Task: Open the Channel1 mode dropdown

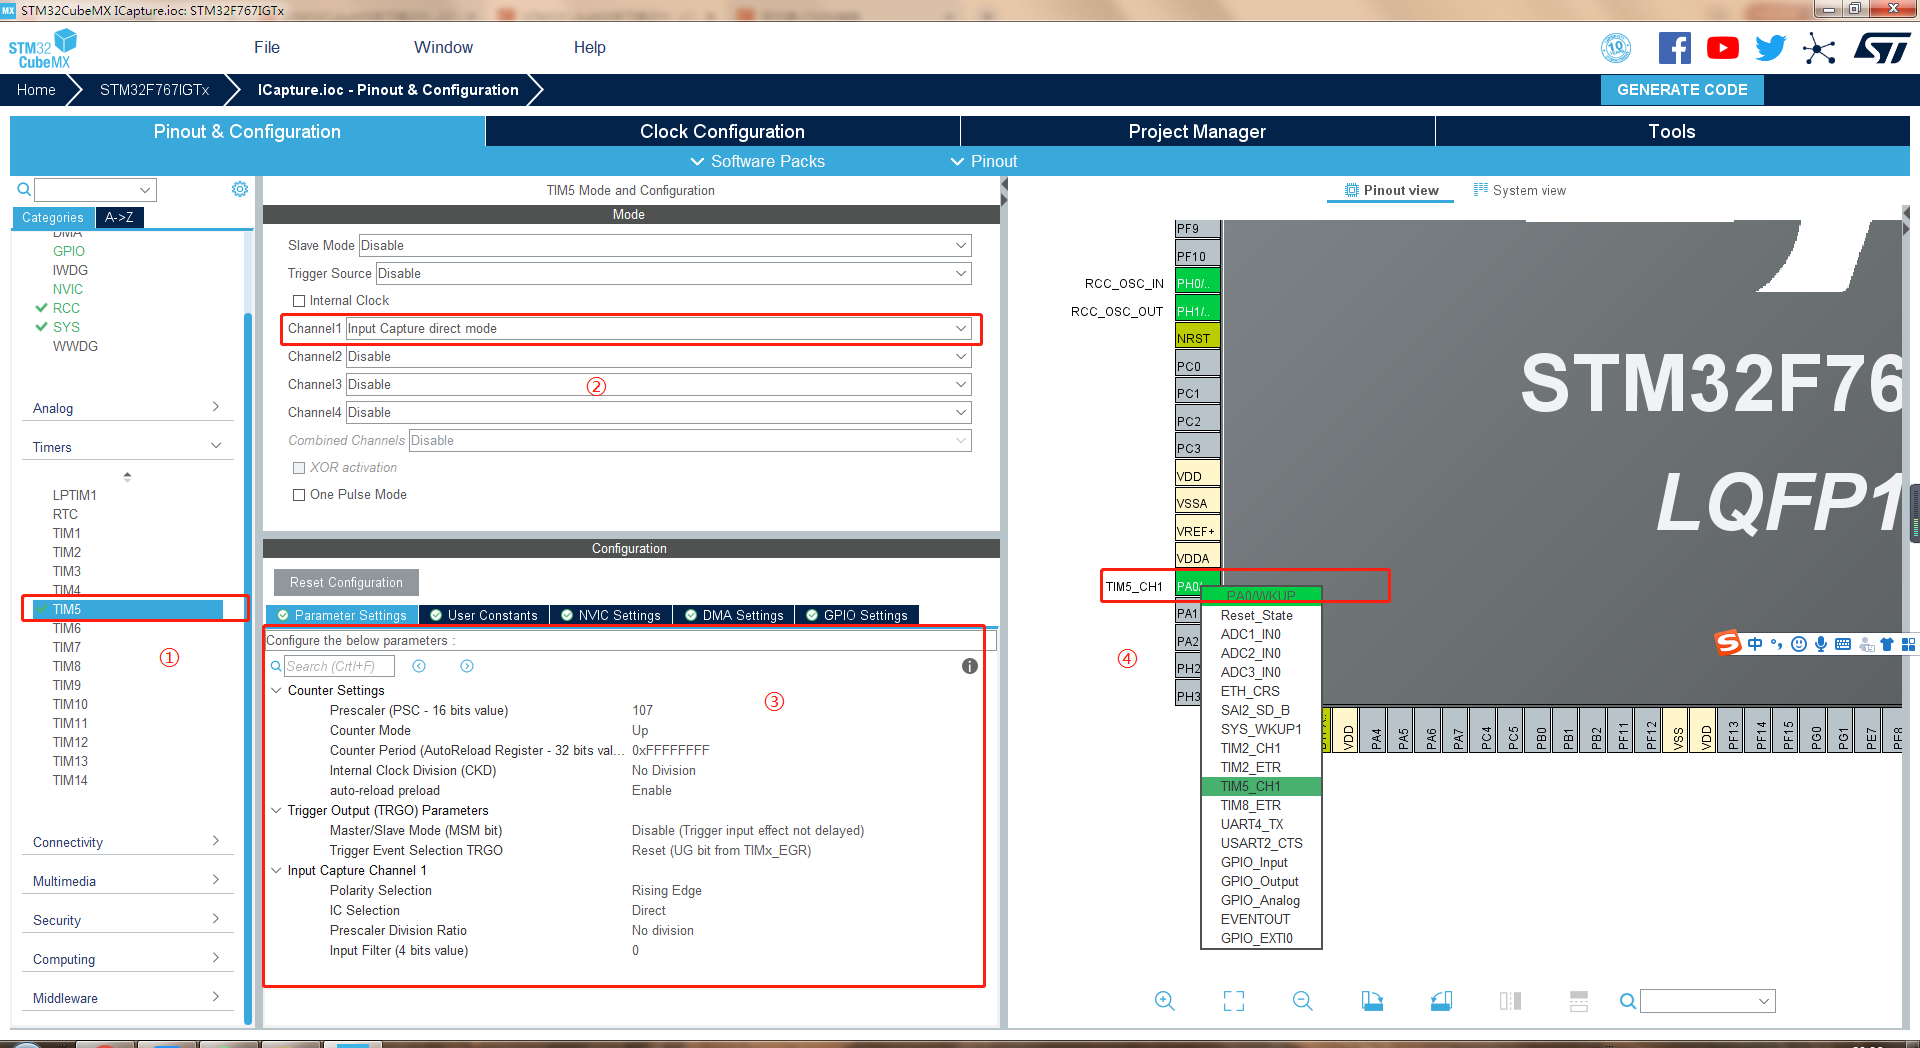Action: [x=658, y=328]
